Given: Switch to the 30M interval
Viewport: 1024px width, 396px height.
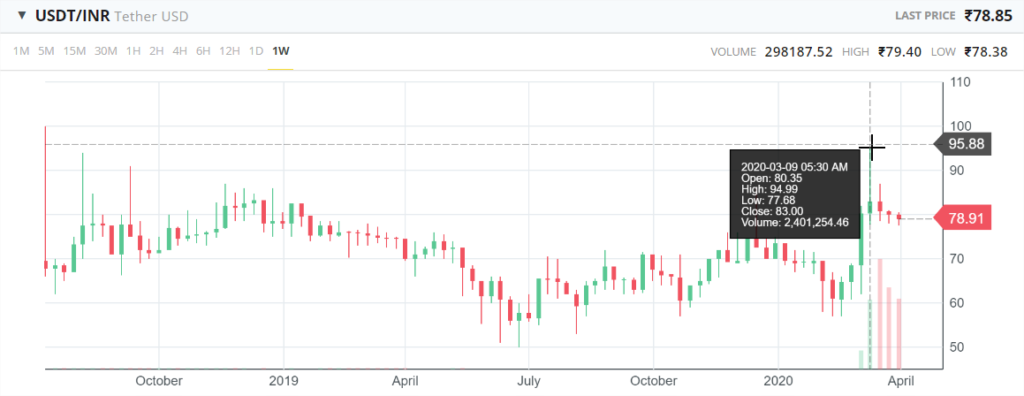Looking at the screenshot, I should click(106, 51).
